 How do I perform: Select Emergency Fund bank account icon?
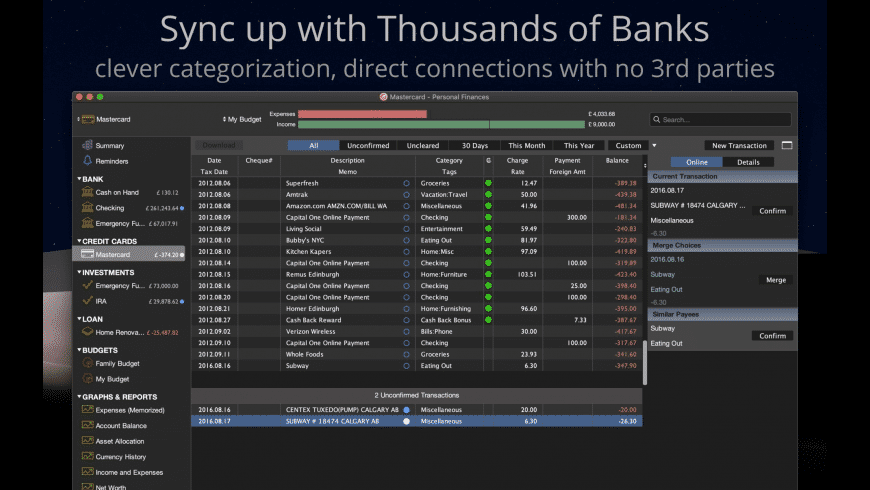87,223
